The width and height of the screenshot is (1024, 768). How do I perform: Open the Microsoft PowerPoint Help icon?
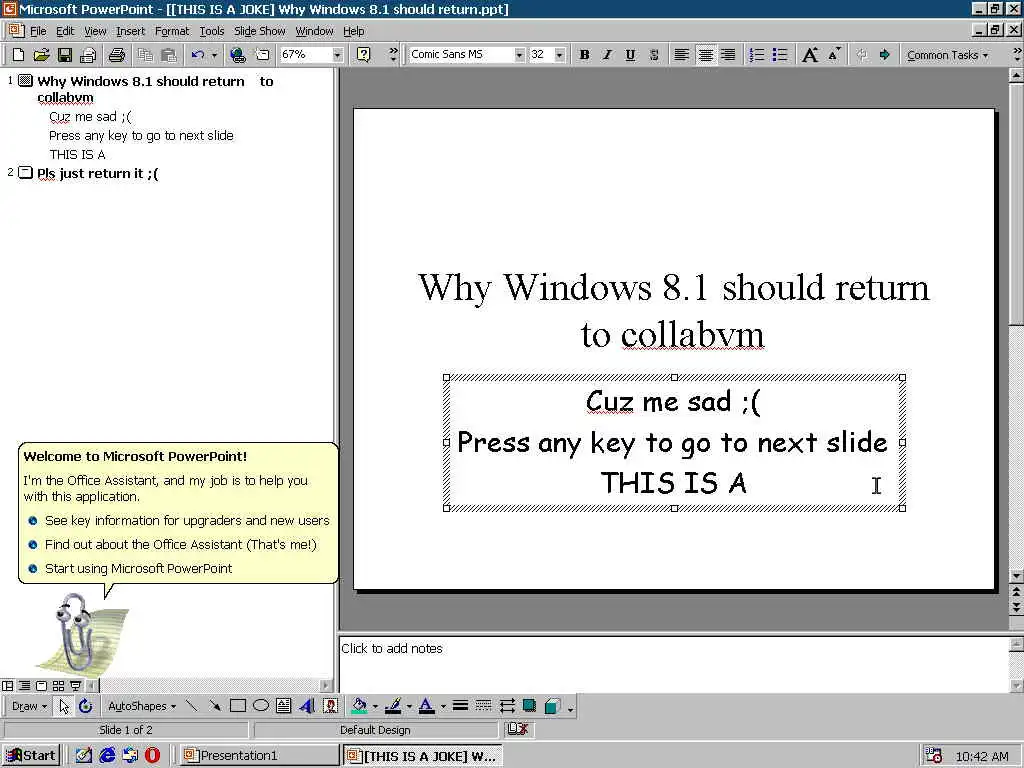[364, 55]
